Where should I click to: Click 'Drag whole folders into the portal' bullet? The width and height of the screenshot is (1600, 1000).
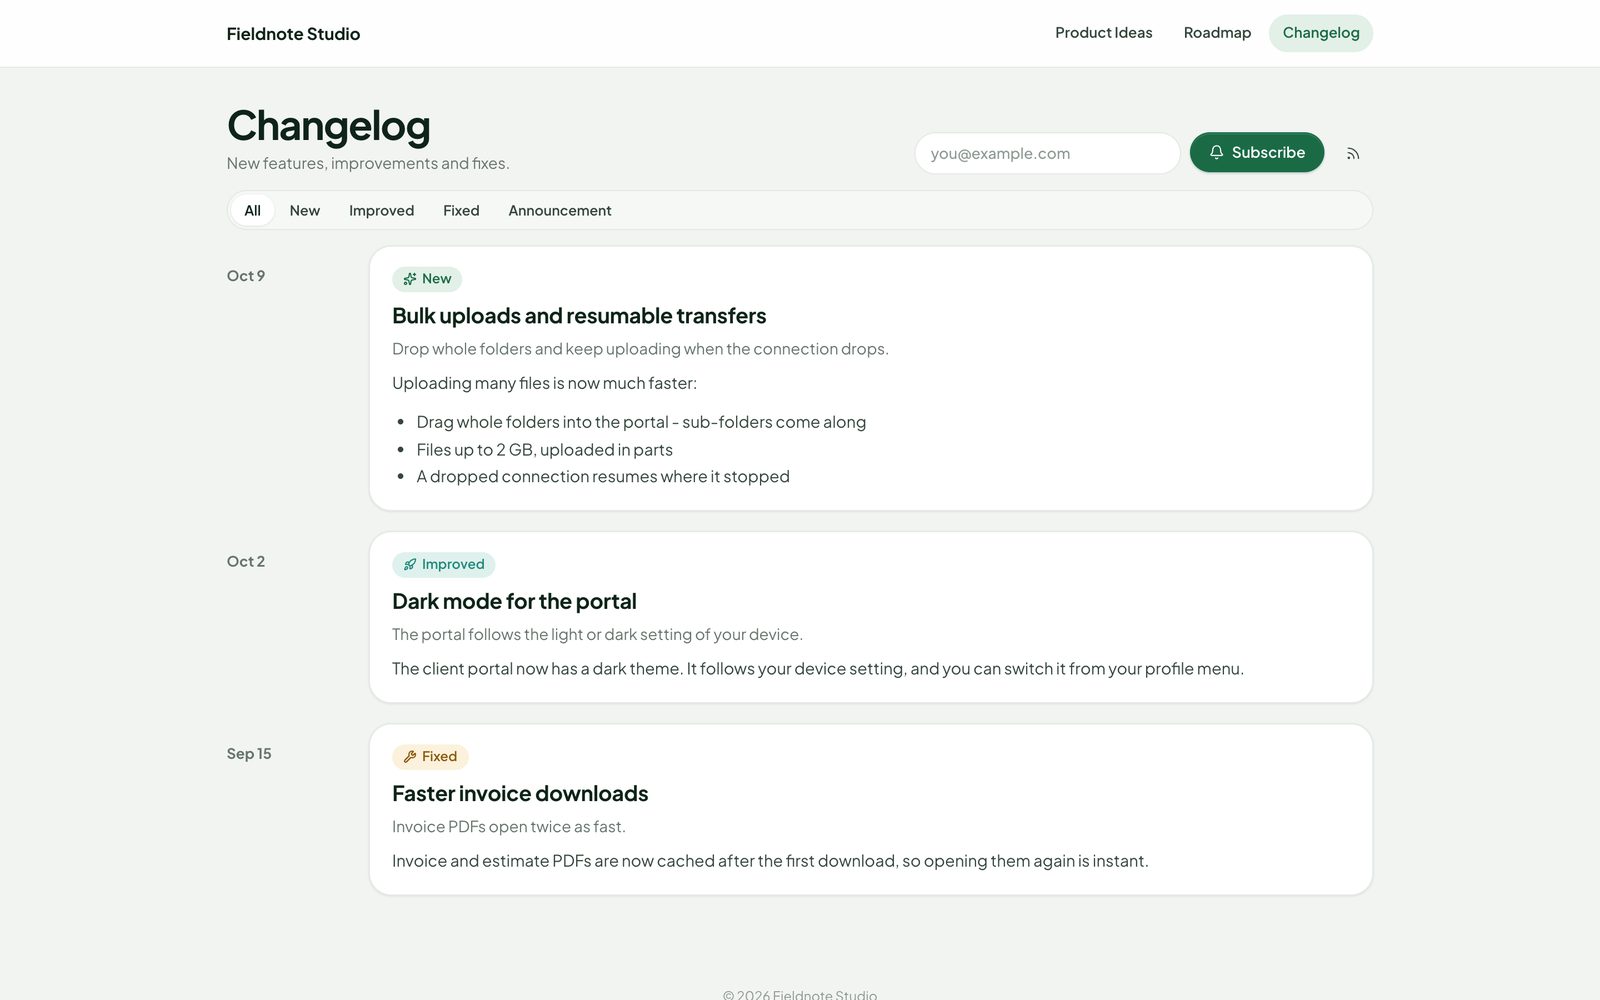pos(641,422)
